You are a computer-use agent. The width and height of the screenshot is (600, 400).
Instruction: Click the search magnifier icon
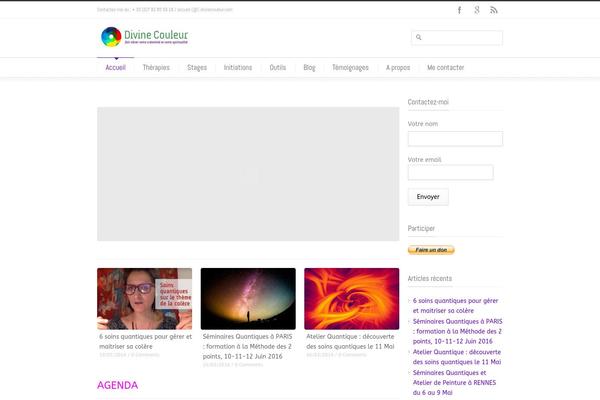click(419, 38)
